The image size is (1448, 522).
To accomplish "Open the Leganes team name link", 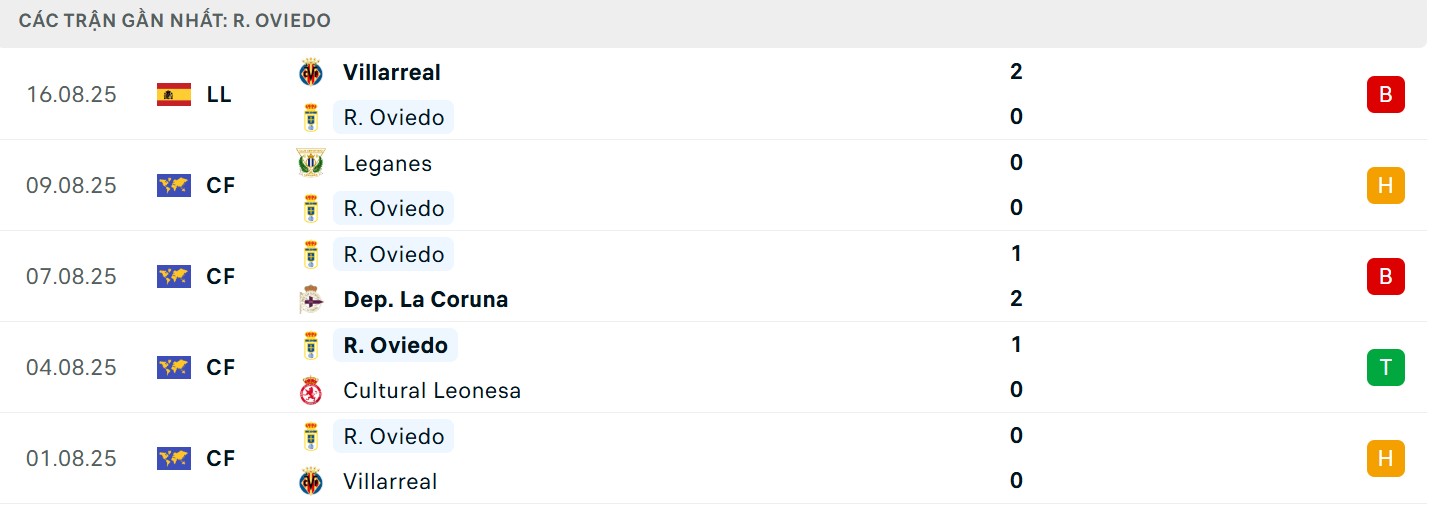I will pos(388,163).
